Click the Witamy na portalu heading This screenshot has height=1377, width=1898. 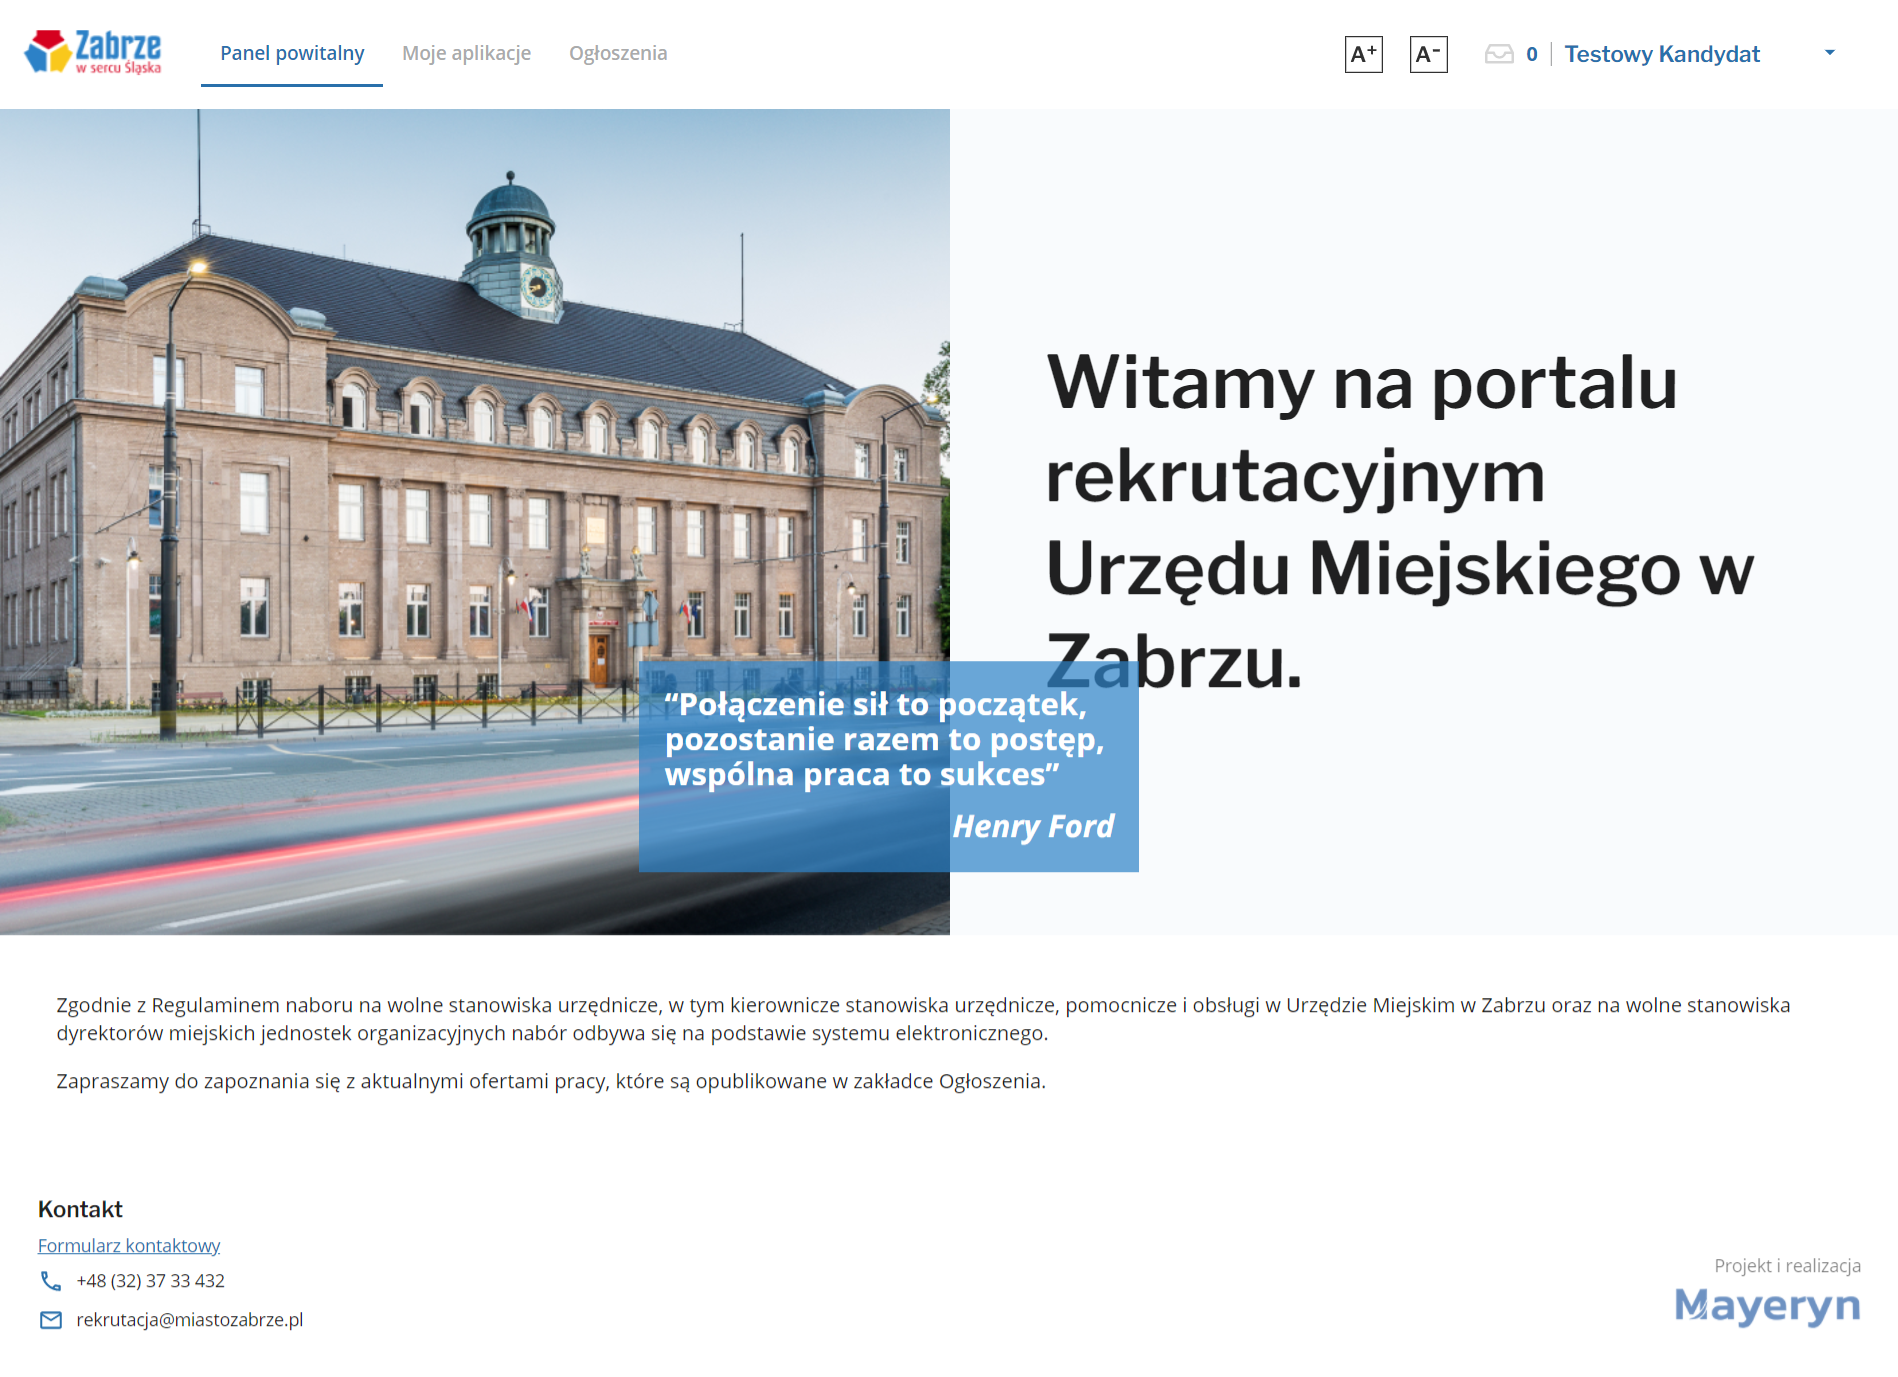point(1398,520)
